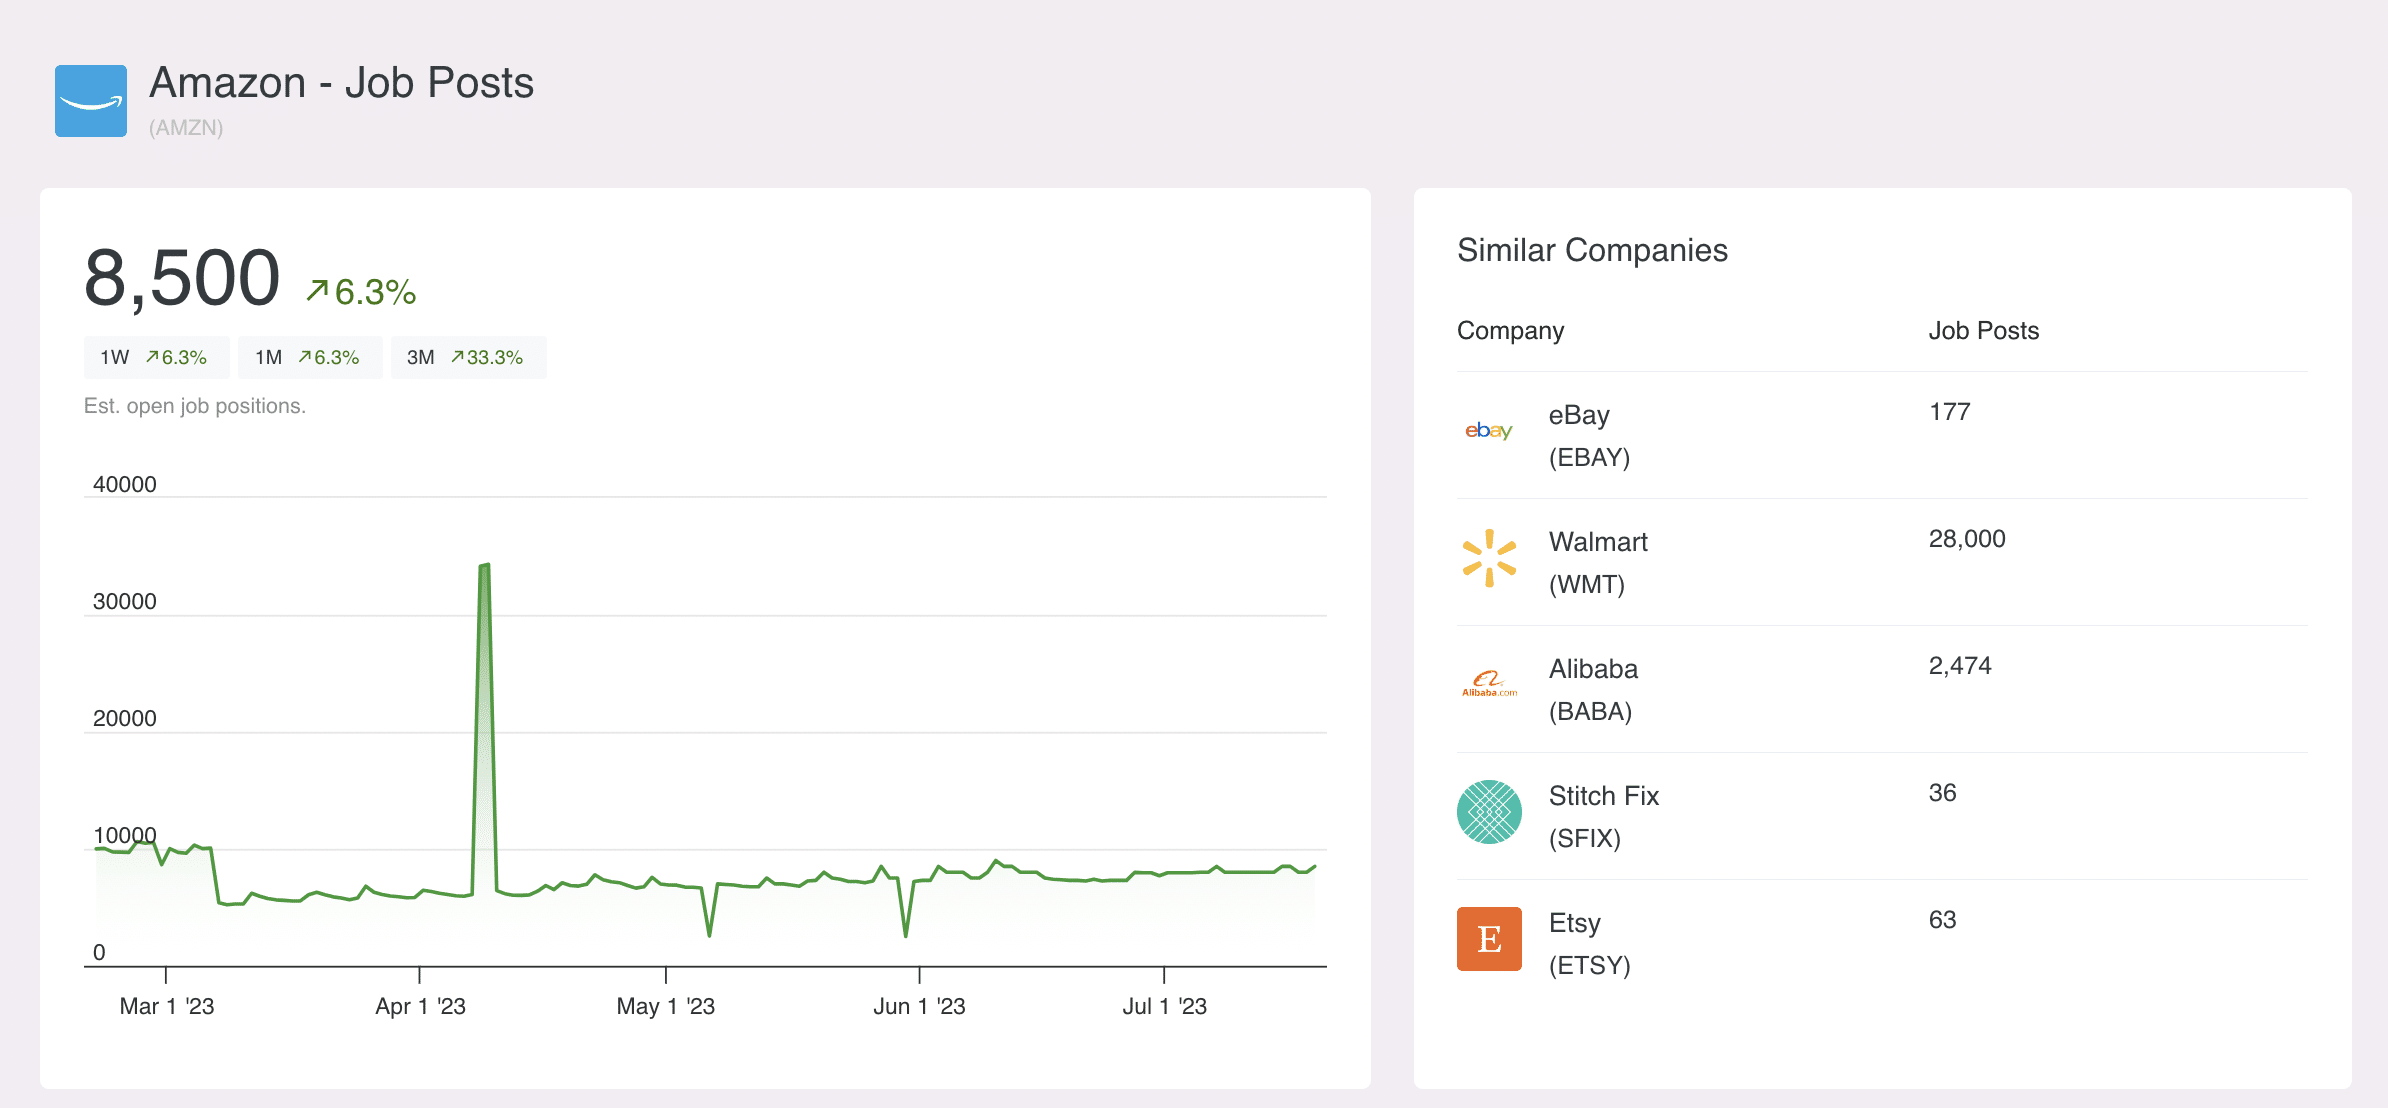
Task: Click the Alibaba logo icon
Action: tap(1489, 684)
